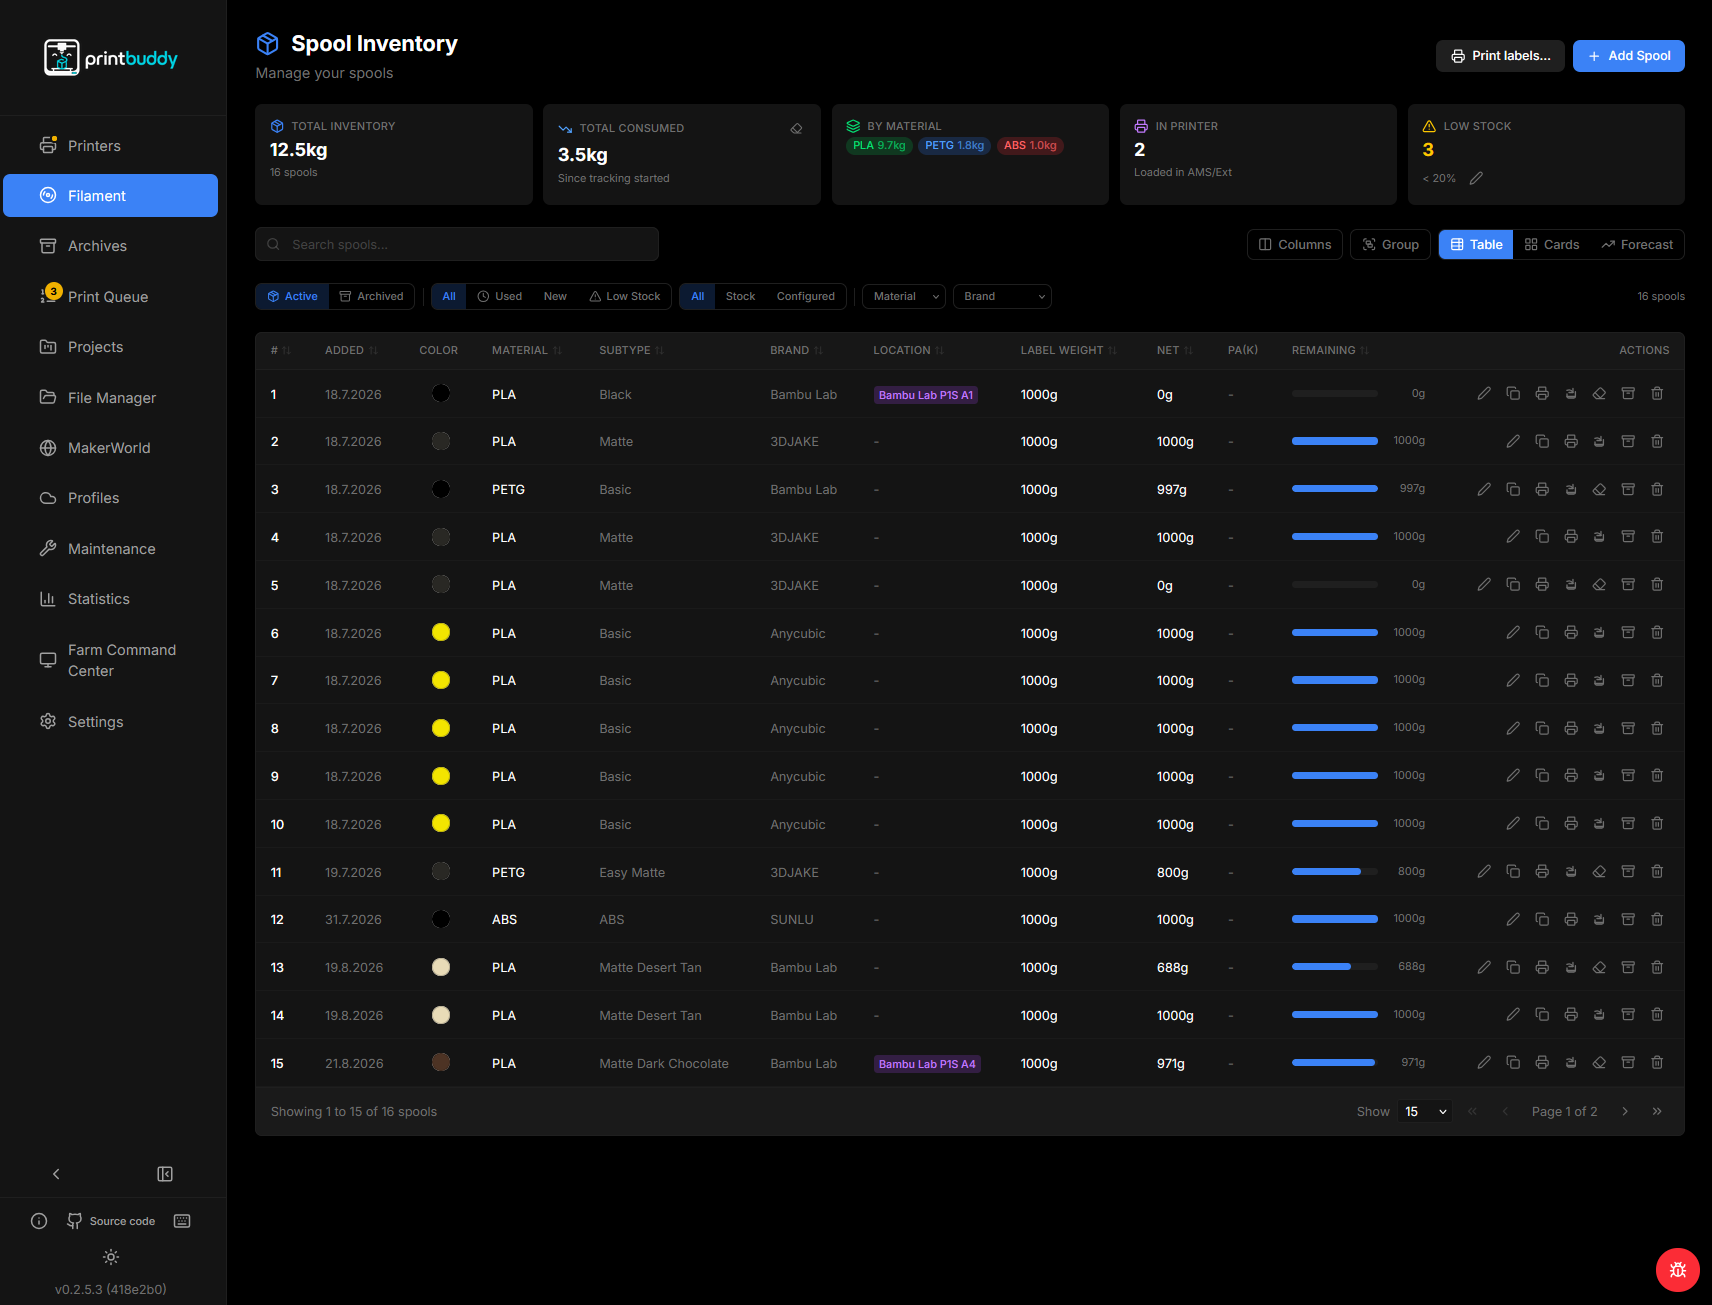Open Statistics in the sidebar
The height and width of the screenshot is (1305, 1712).
click(111, 599)
